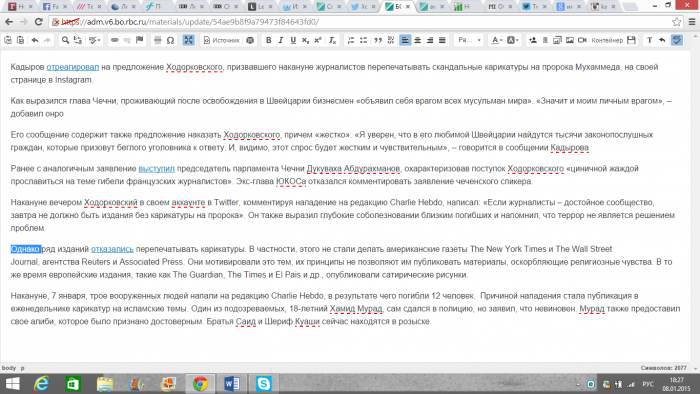The width and height of the screenshot is (700, 394).
Task: Switch to the Facebook browser tab
Action: (x=54, y=7)
